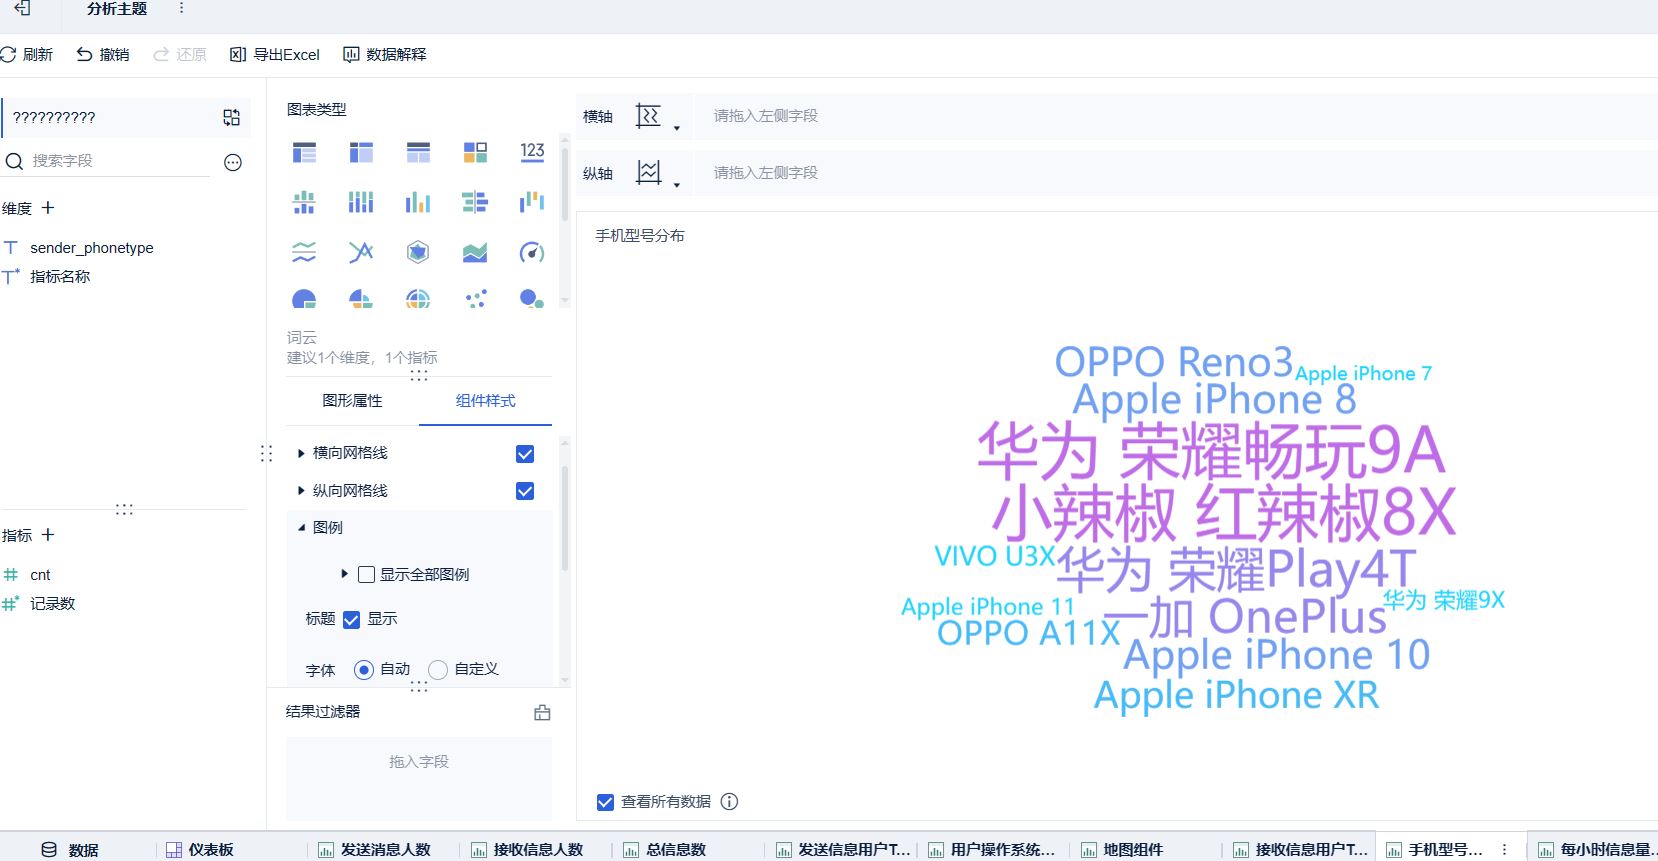Switch to the 发送消息人数 tab
Image resolution: width=1658 pixels, height=861 pixels.
click(x=374, y=849)
